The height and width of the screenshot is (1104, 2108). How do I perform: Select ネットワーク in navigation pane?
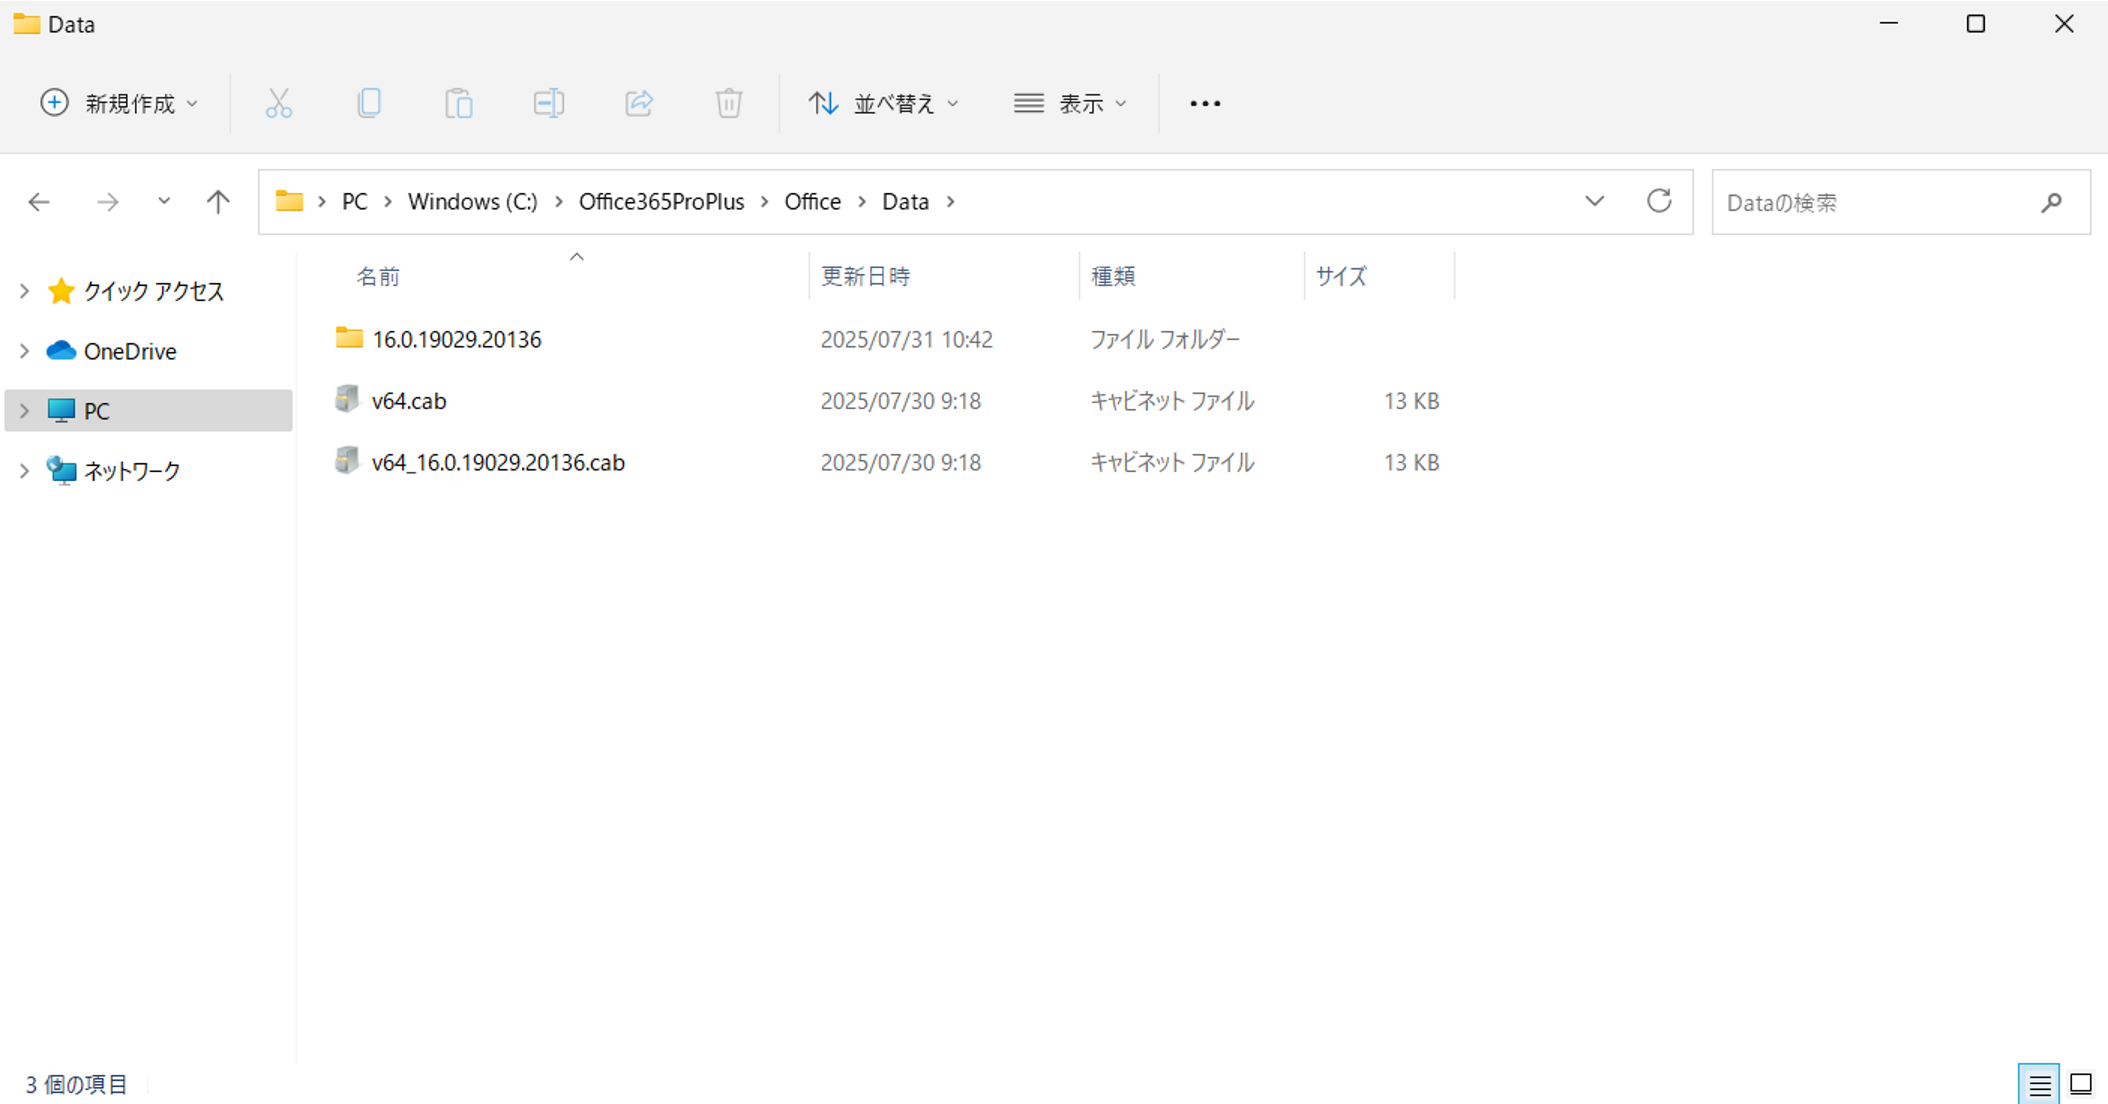[132, 471]
